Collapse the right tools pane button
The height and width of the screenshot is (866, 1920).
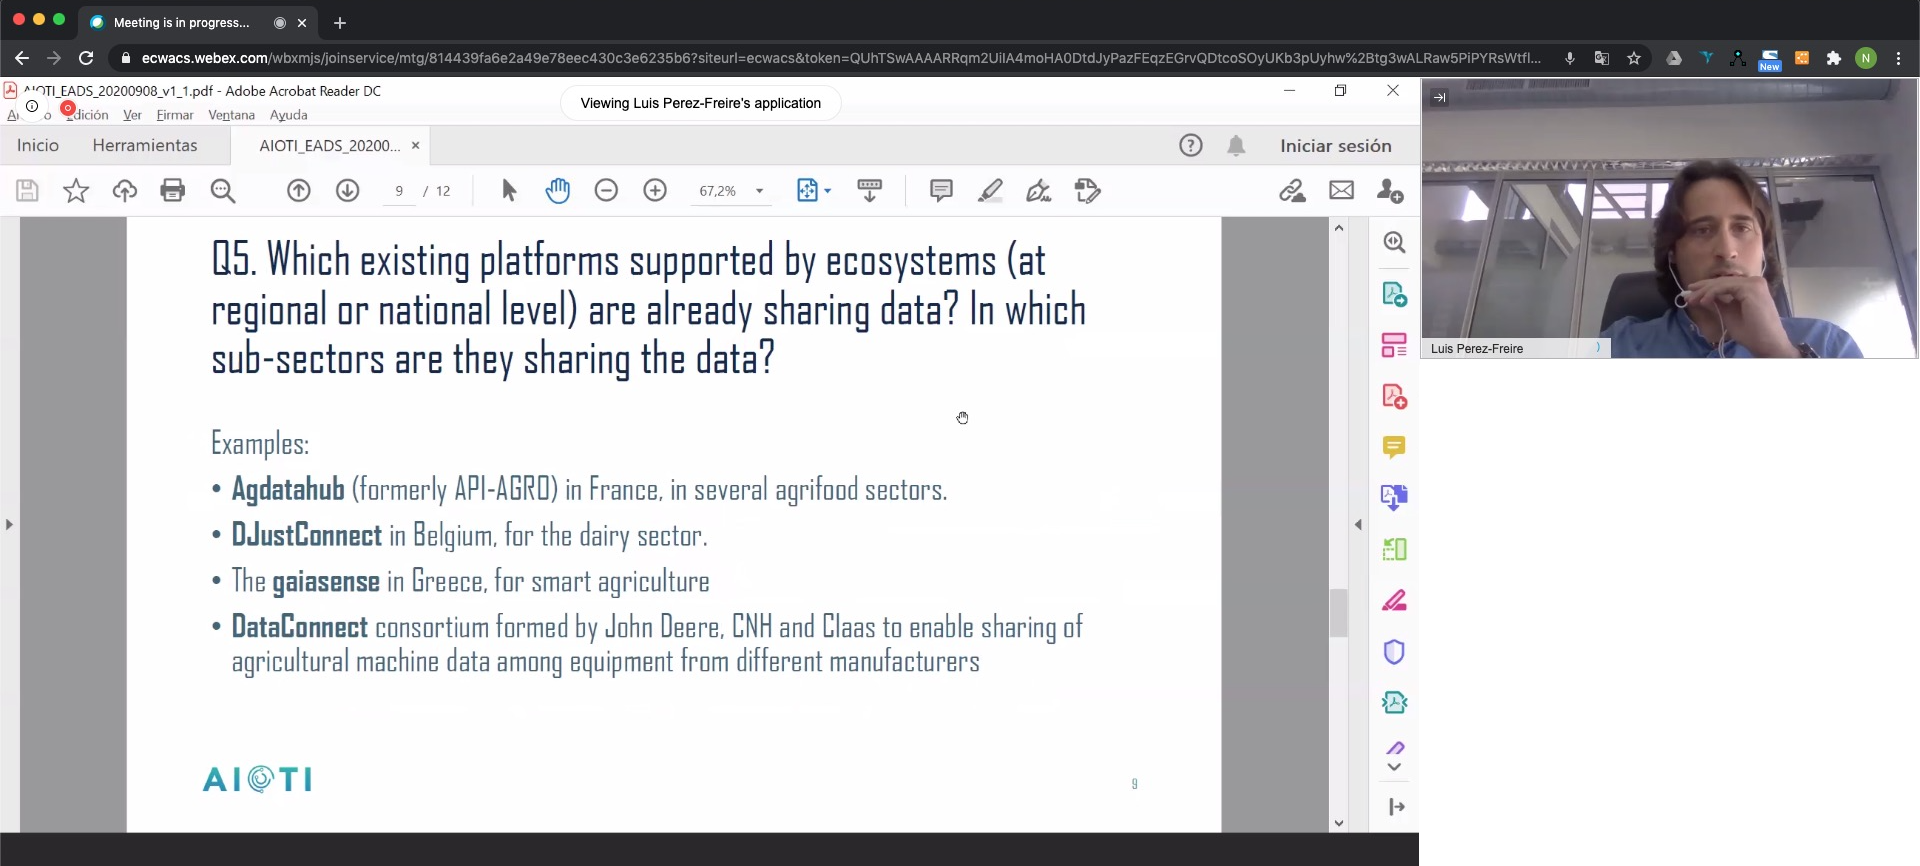coord(1396,807)
